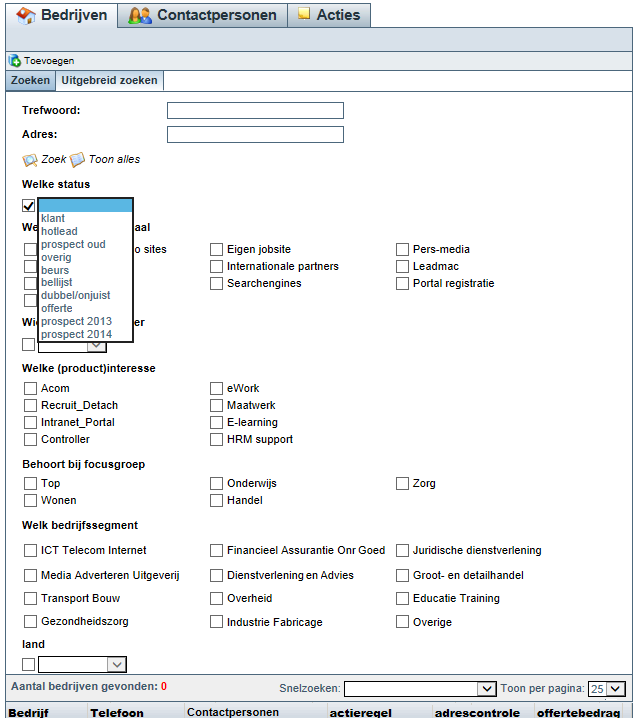The width and height of the screenshot is (634, 718).
Task: Check the Zorg checkbox
Action: point(402,484)
